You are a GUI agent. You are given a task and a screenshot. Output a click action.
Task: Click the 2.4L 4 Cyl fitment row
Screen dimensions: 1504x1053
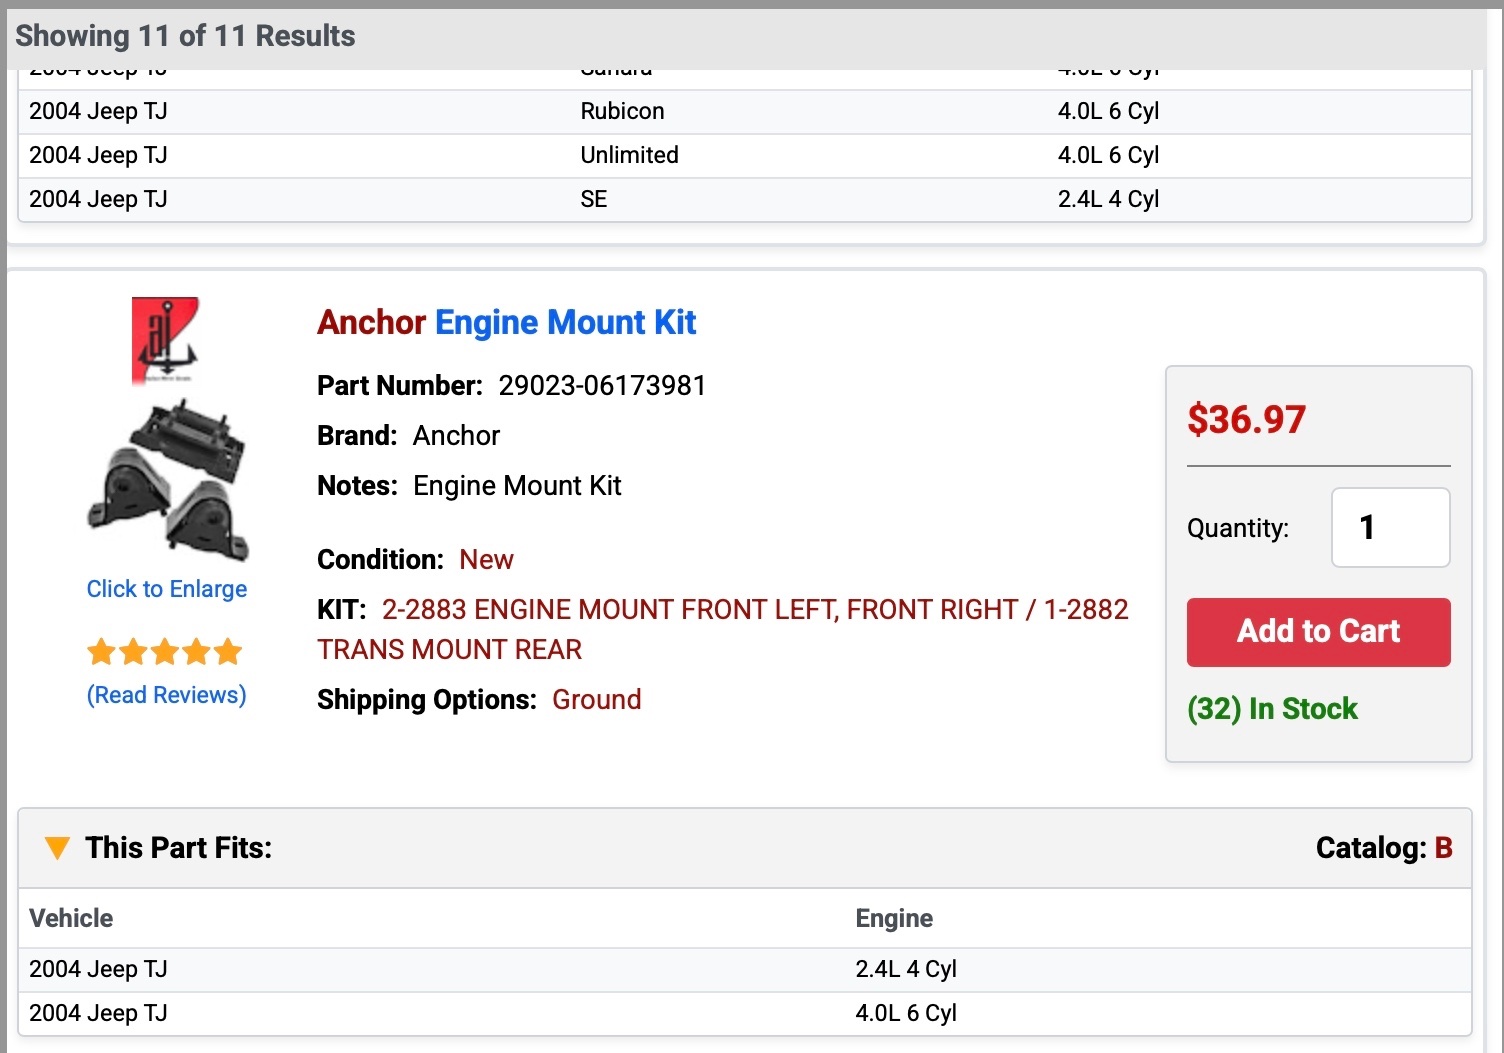(744, 969)
